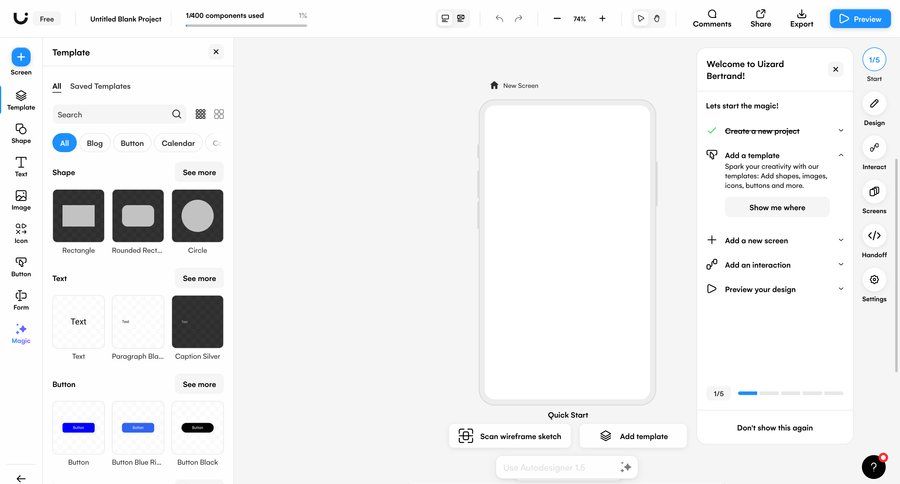The width and height of the screenshot is (900, 484).
Task: Toggle first layout view button in toolbar
Action: (x=445, y=18)
